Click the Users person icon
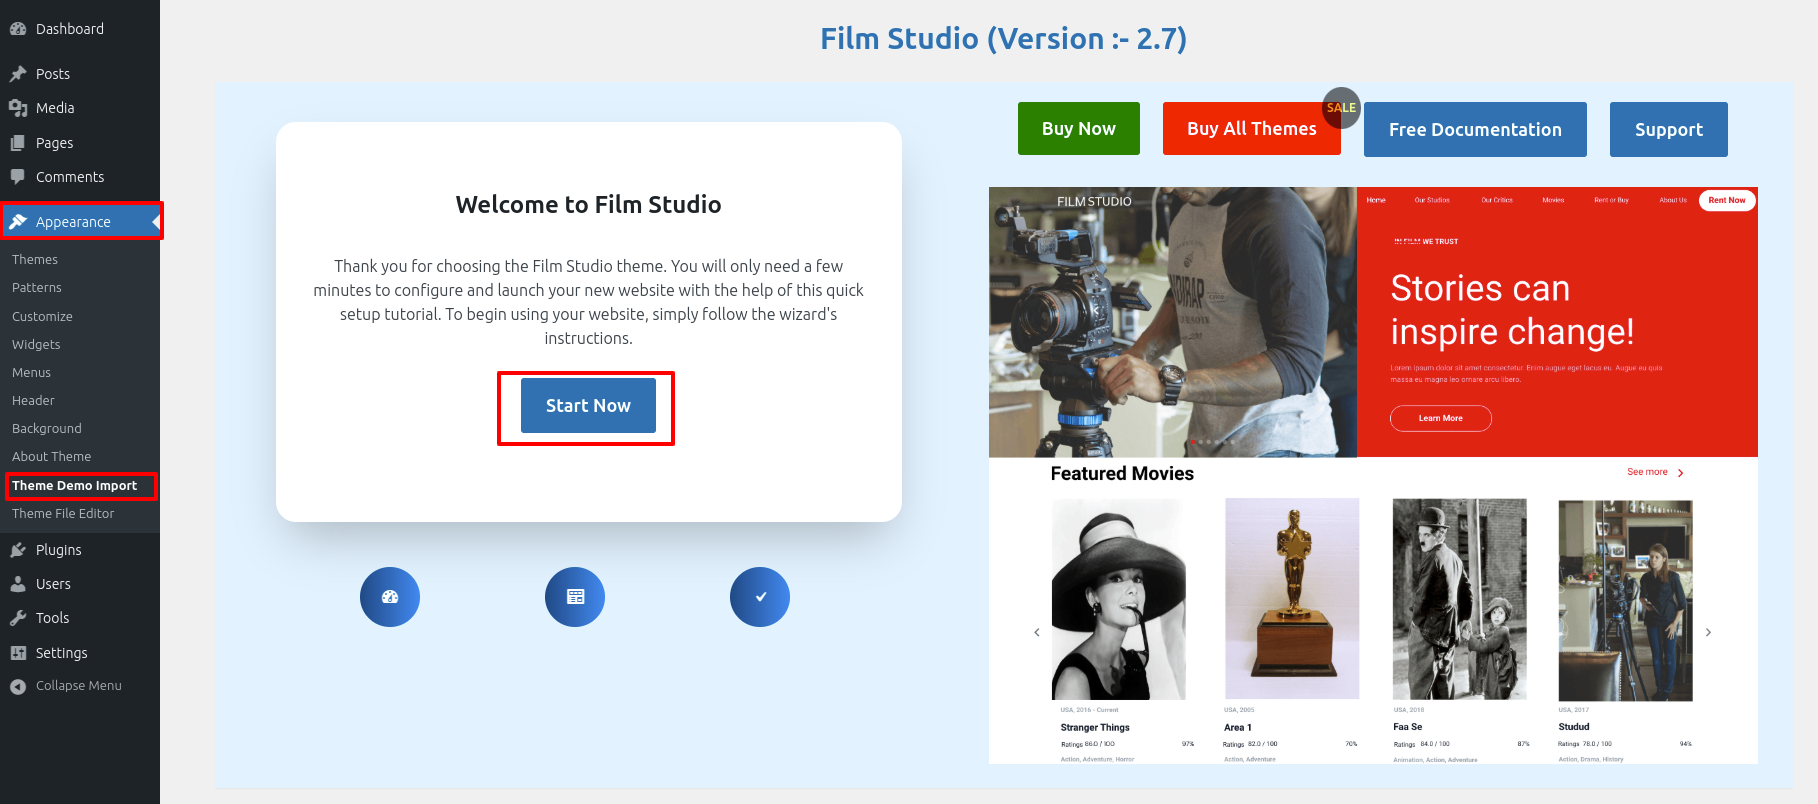 tap(18, 584)
